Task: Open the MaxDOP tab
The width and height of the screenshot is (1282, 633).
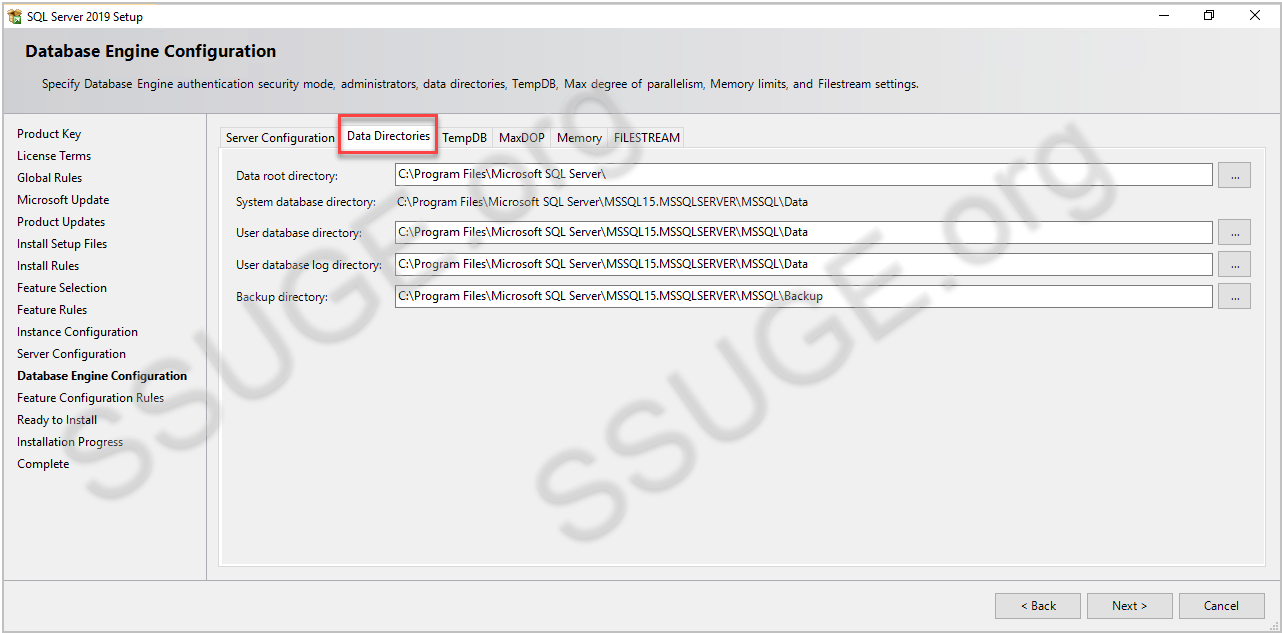Action: (x=521, y=138)
